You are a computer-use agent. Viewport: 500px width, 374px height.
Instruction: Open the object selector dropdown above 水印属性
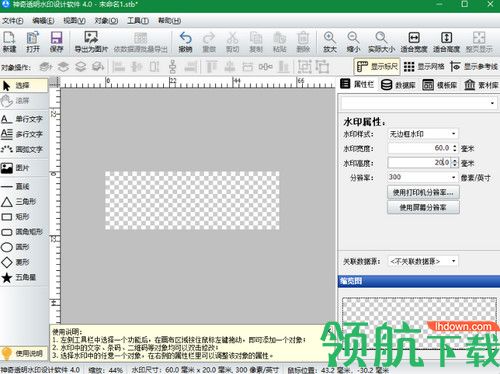coord(419,103)
